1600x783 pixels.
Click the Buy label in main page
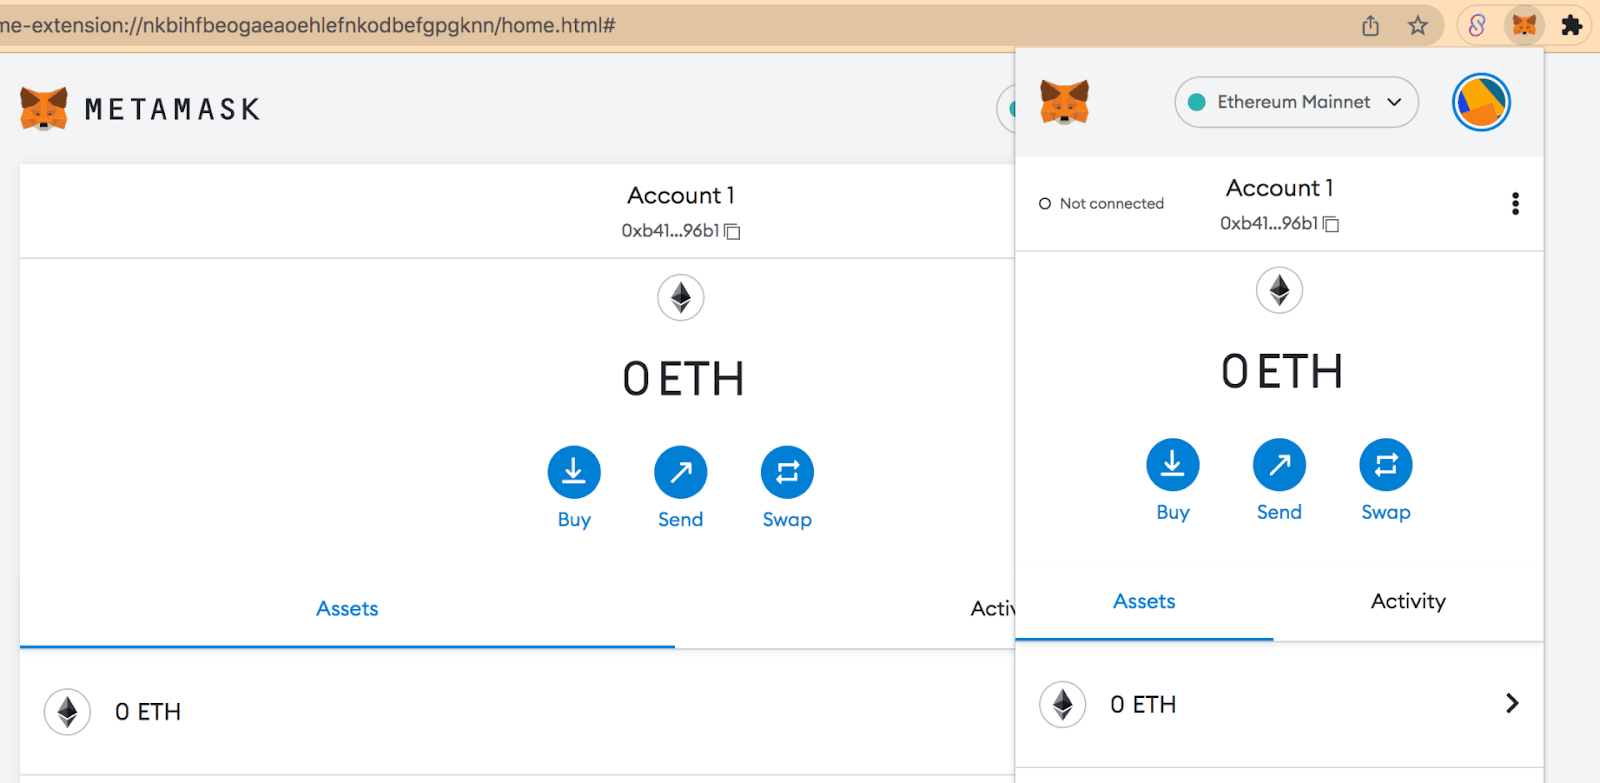click(x=574, y=520)
